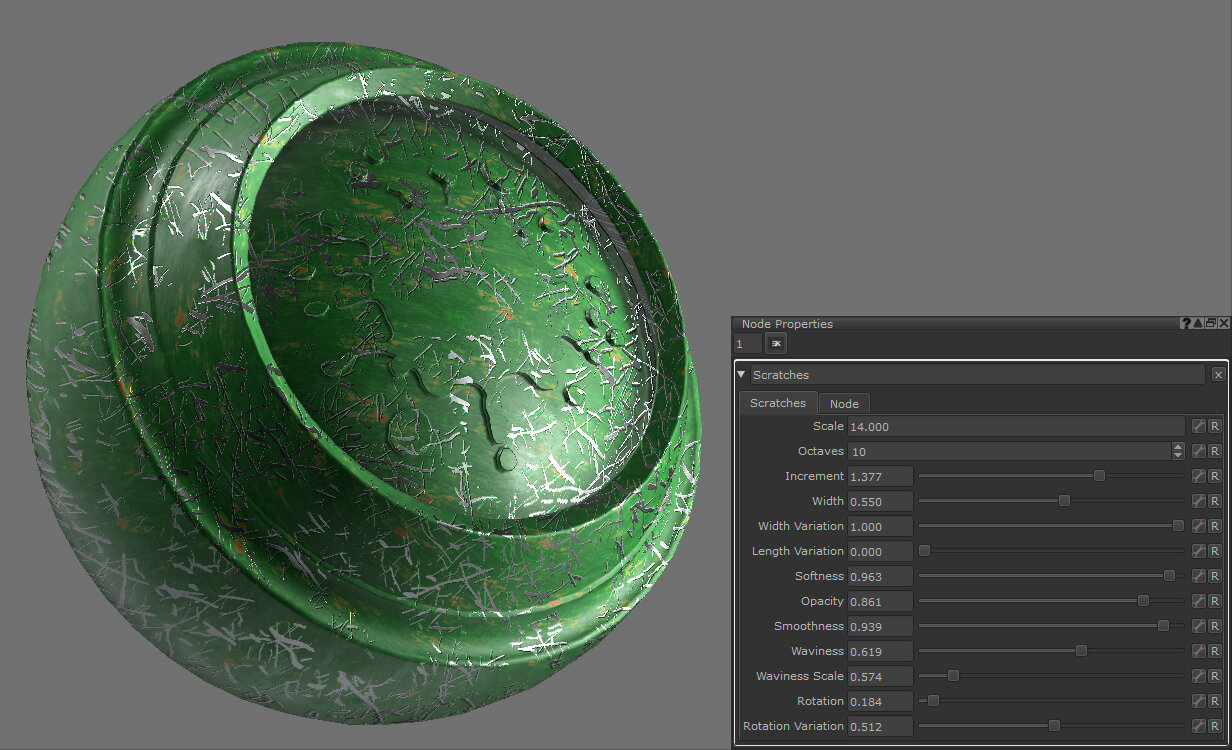Click the help question mark in Node Properties
The width and height of the screenshot is (1232, 750).
tap(1186, 324)
